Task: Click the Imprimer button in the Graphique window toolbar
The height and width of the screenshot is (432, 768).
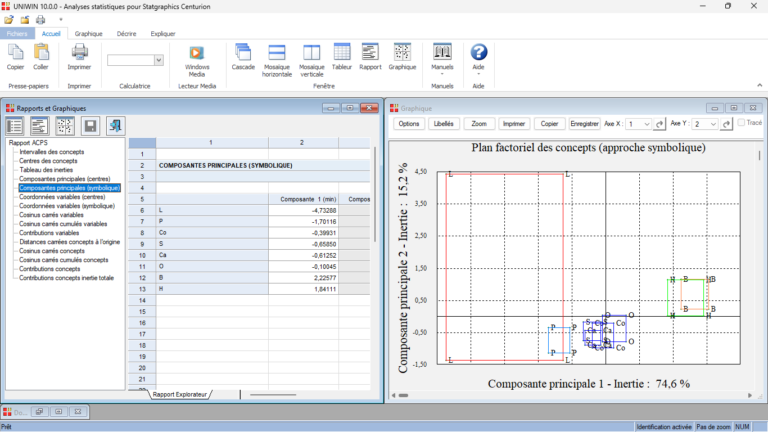Action: point(514,124)
